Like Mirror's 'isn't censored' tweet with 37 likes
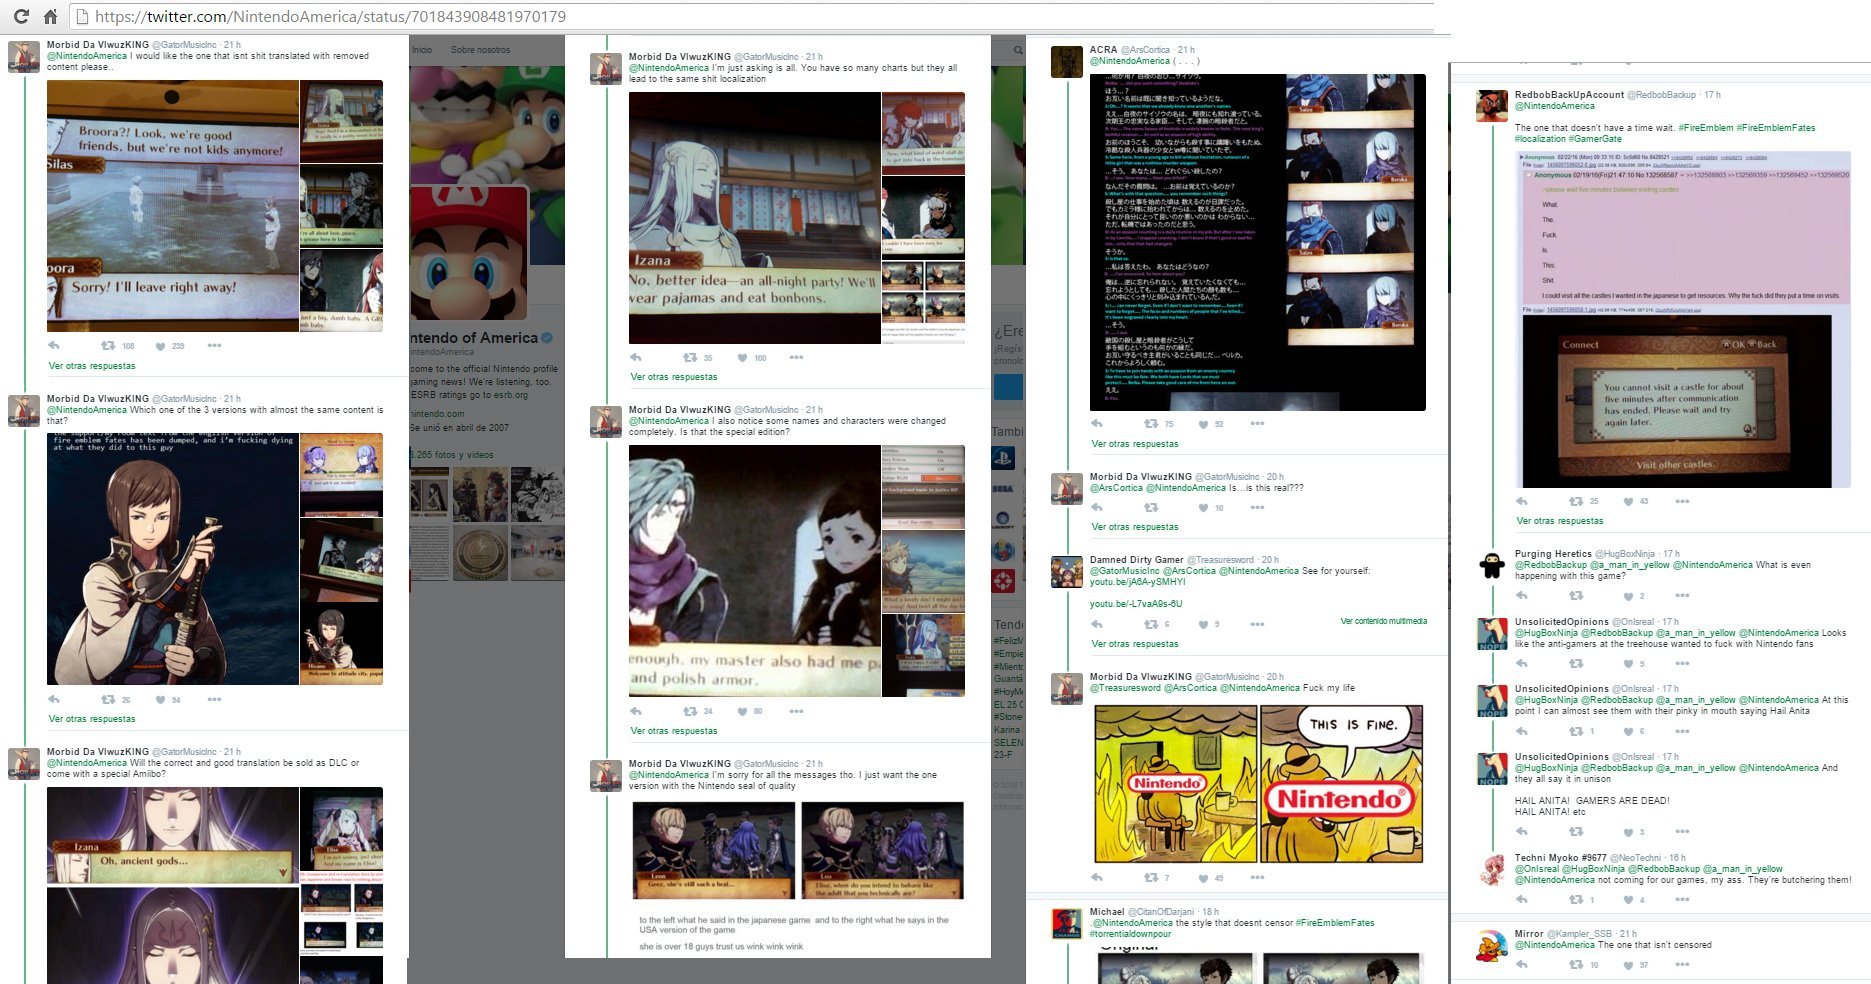The image size is (1871, 984). 1628,965
